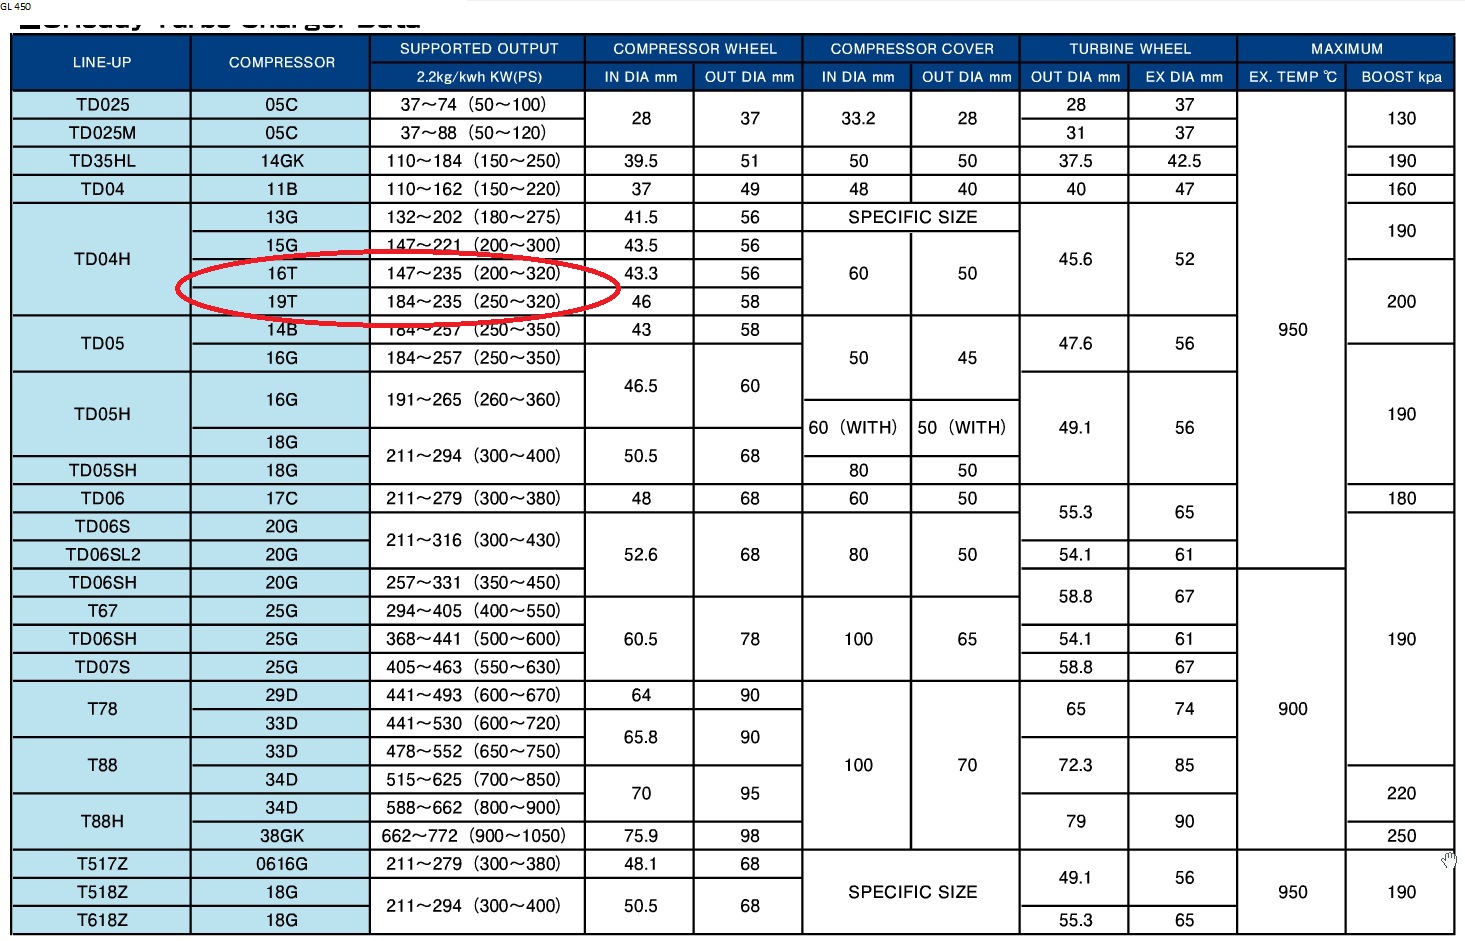Select the TD04H line-up cell

(x=102, y=259)
